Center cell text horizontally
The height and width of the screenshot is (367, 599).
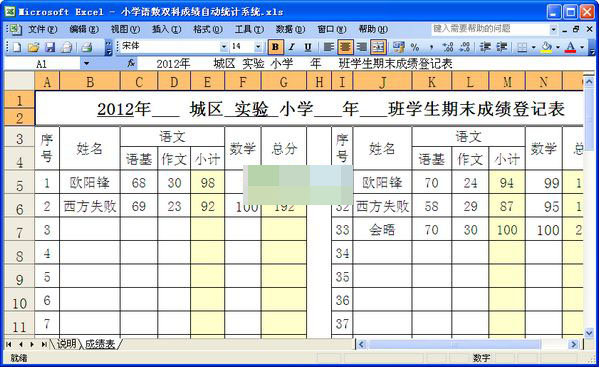(x=345, y=47)
